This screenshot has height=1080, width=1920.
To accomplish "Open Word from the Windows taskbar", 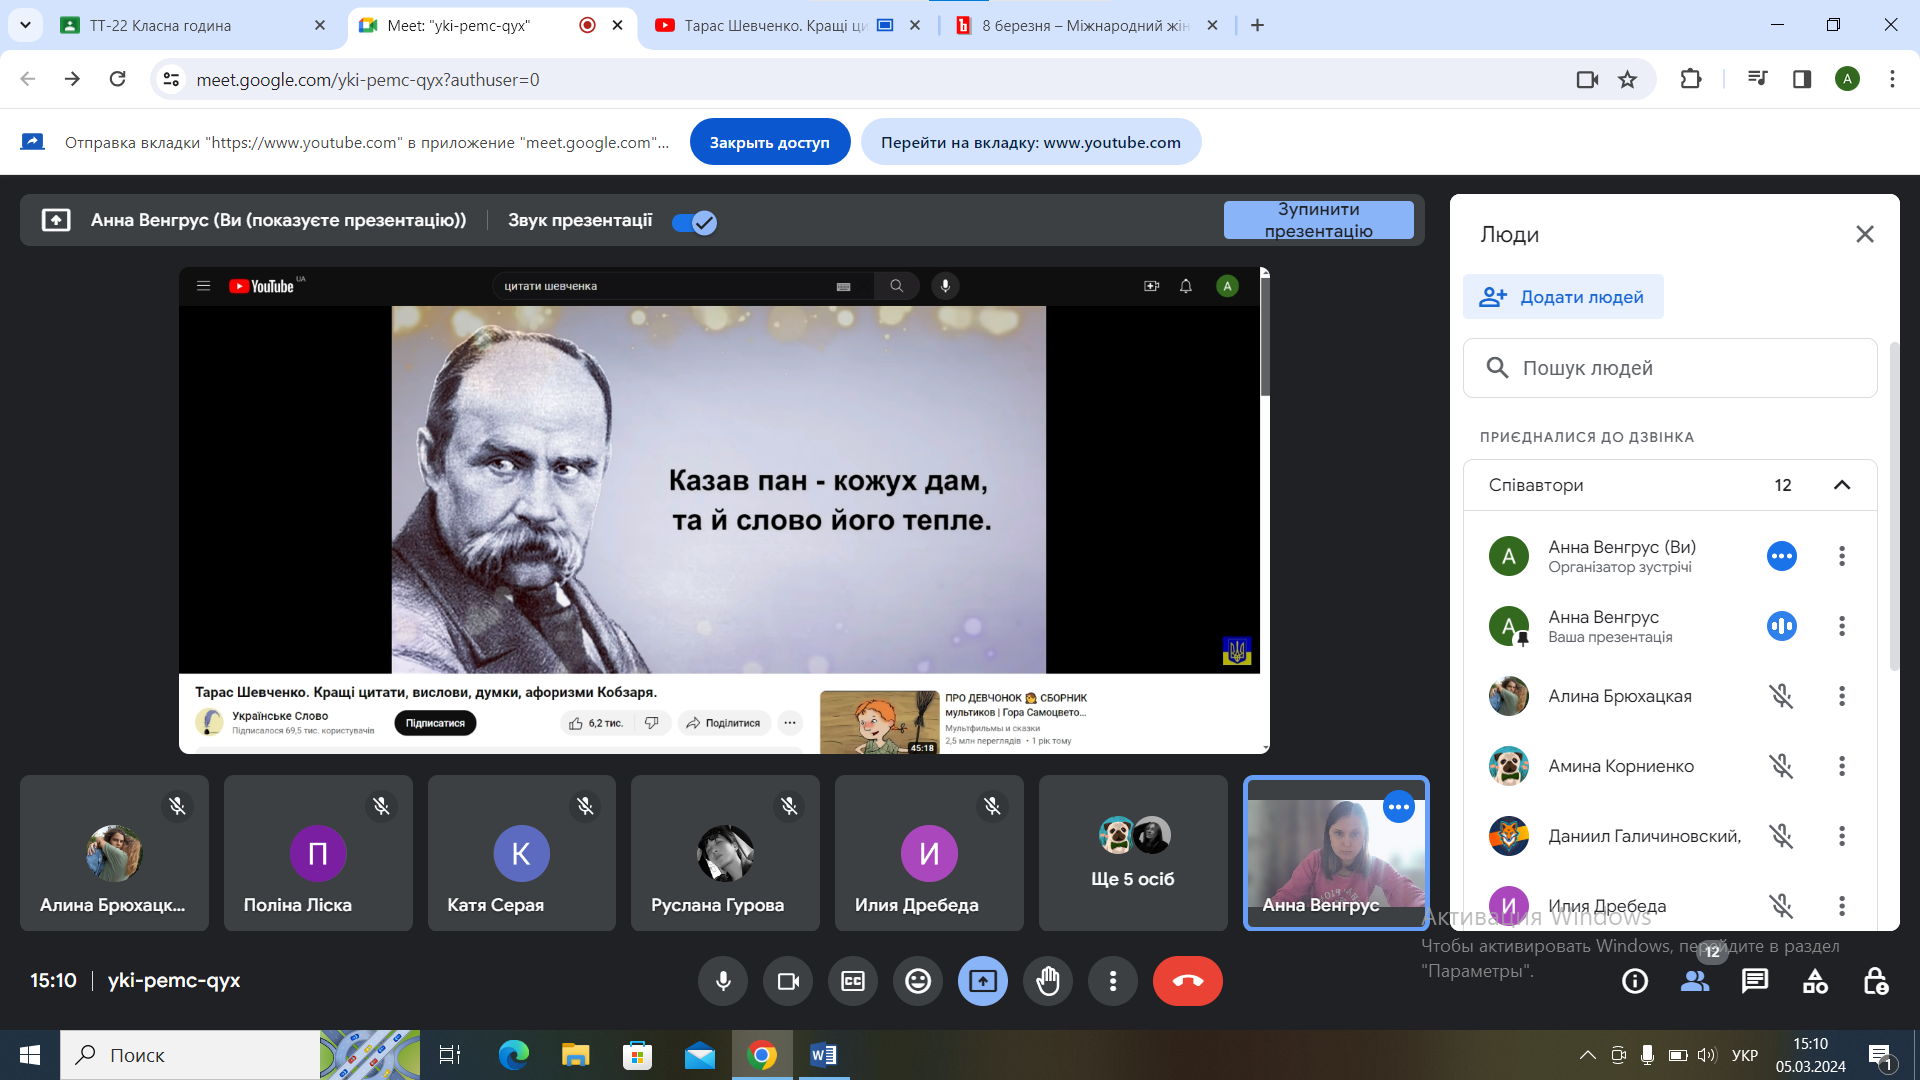I will [x=824, y=1055].
